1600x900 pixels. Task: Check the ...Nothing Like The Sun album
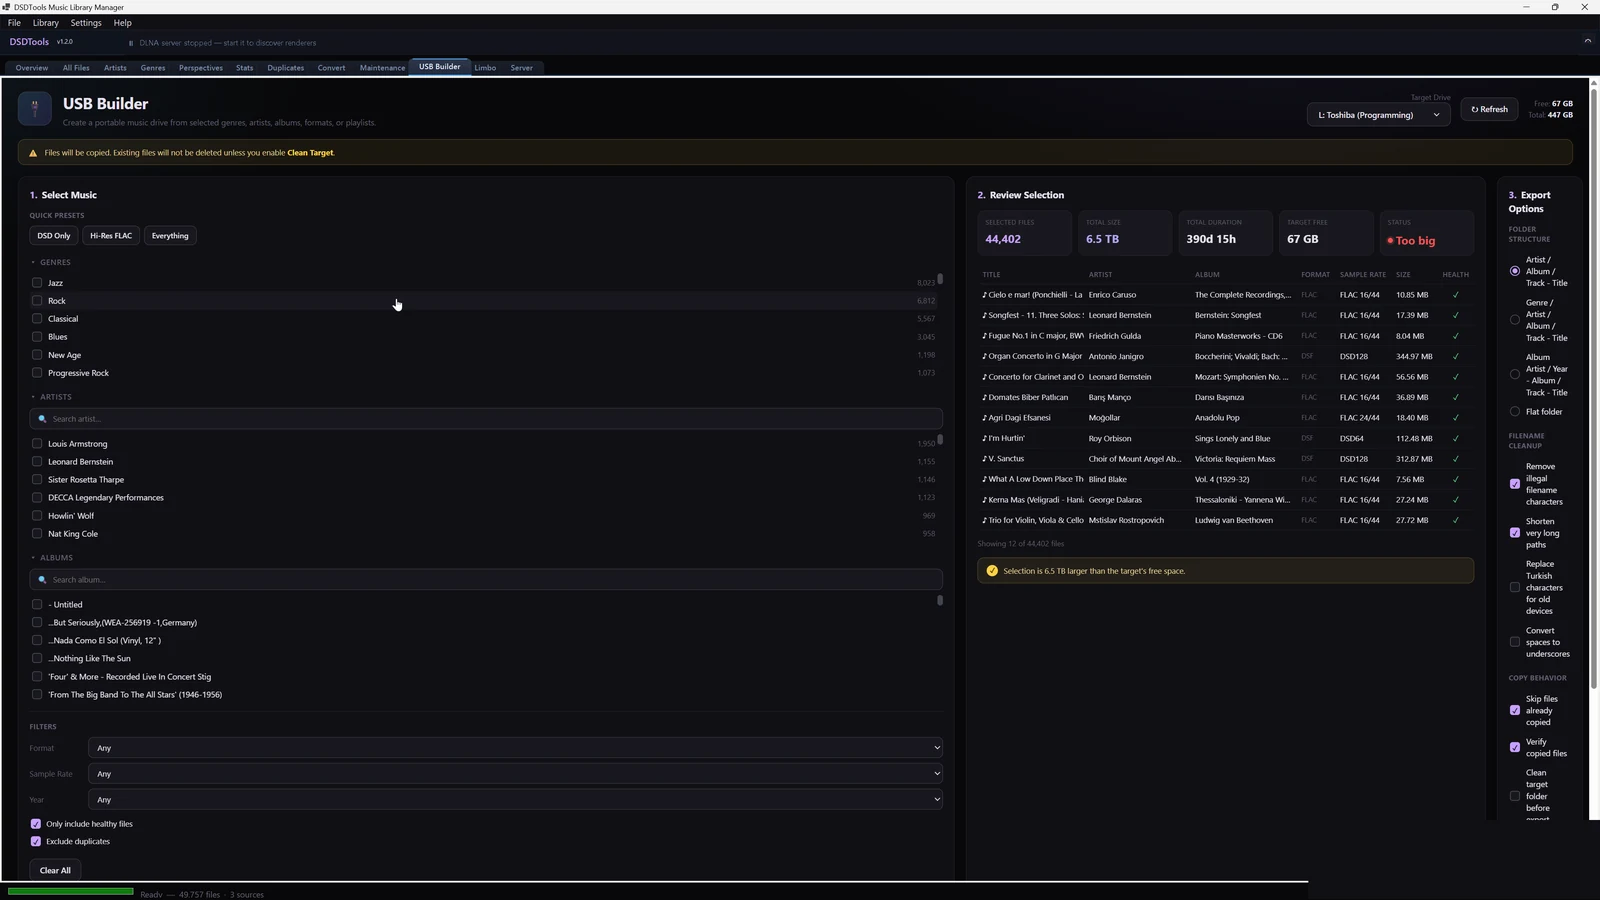[x=37, y=659]
